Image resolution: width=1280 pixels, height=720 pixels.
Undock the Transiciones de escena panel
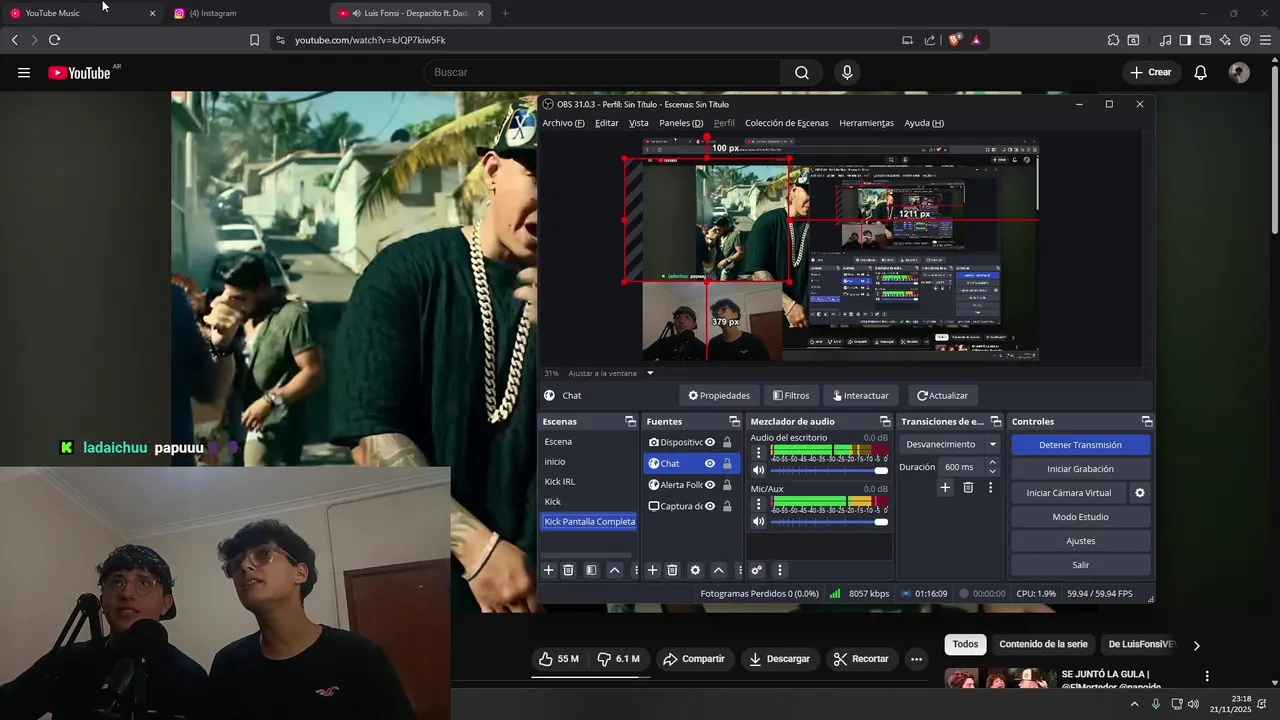[x=995, y=422]
